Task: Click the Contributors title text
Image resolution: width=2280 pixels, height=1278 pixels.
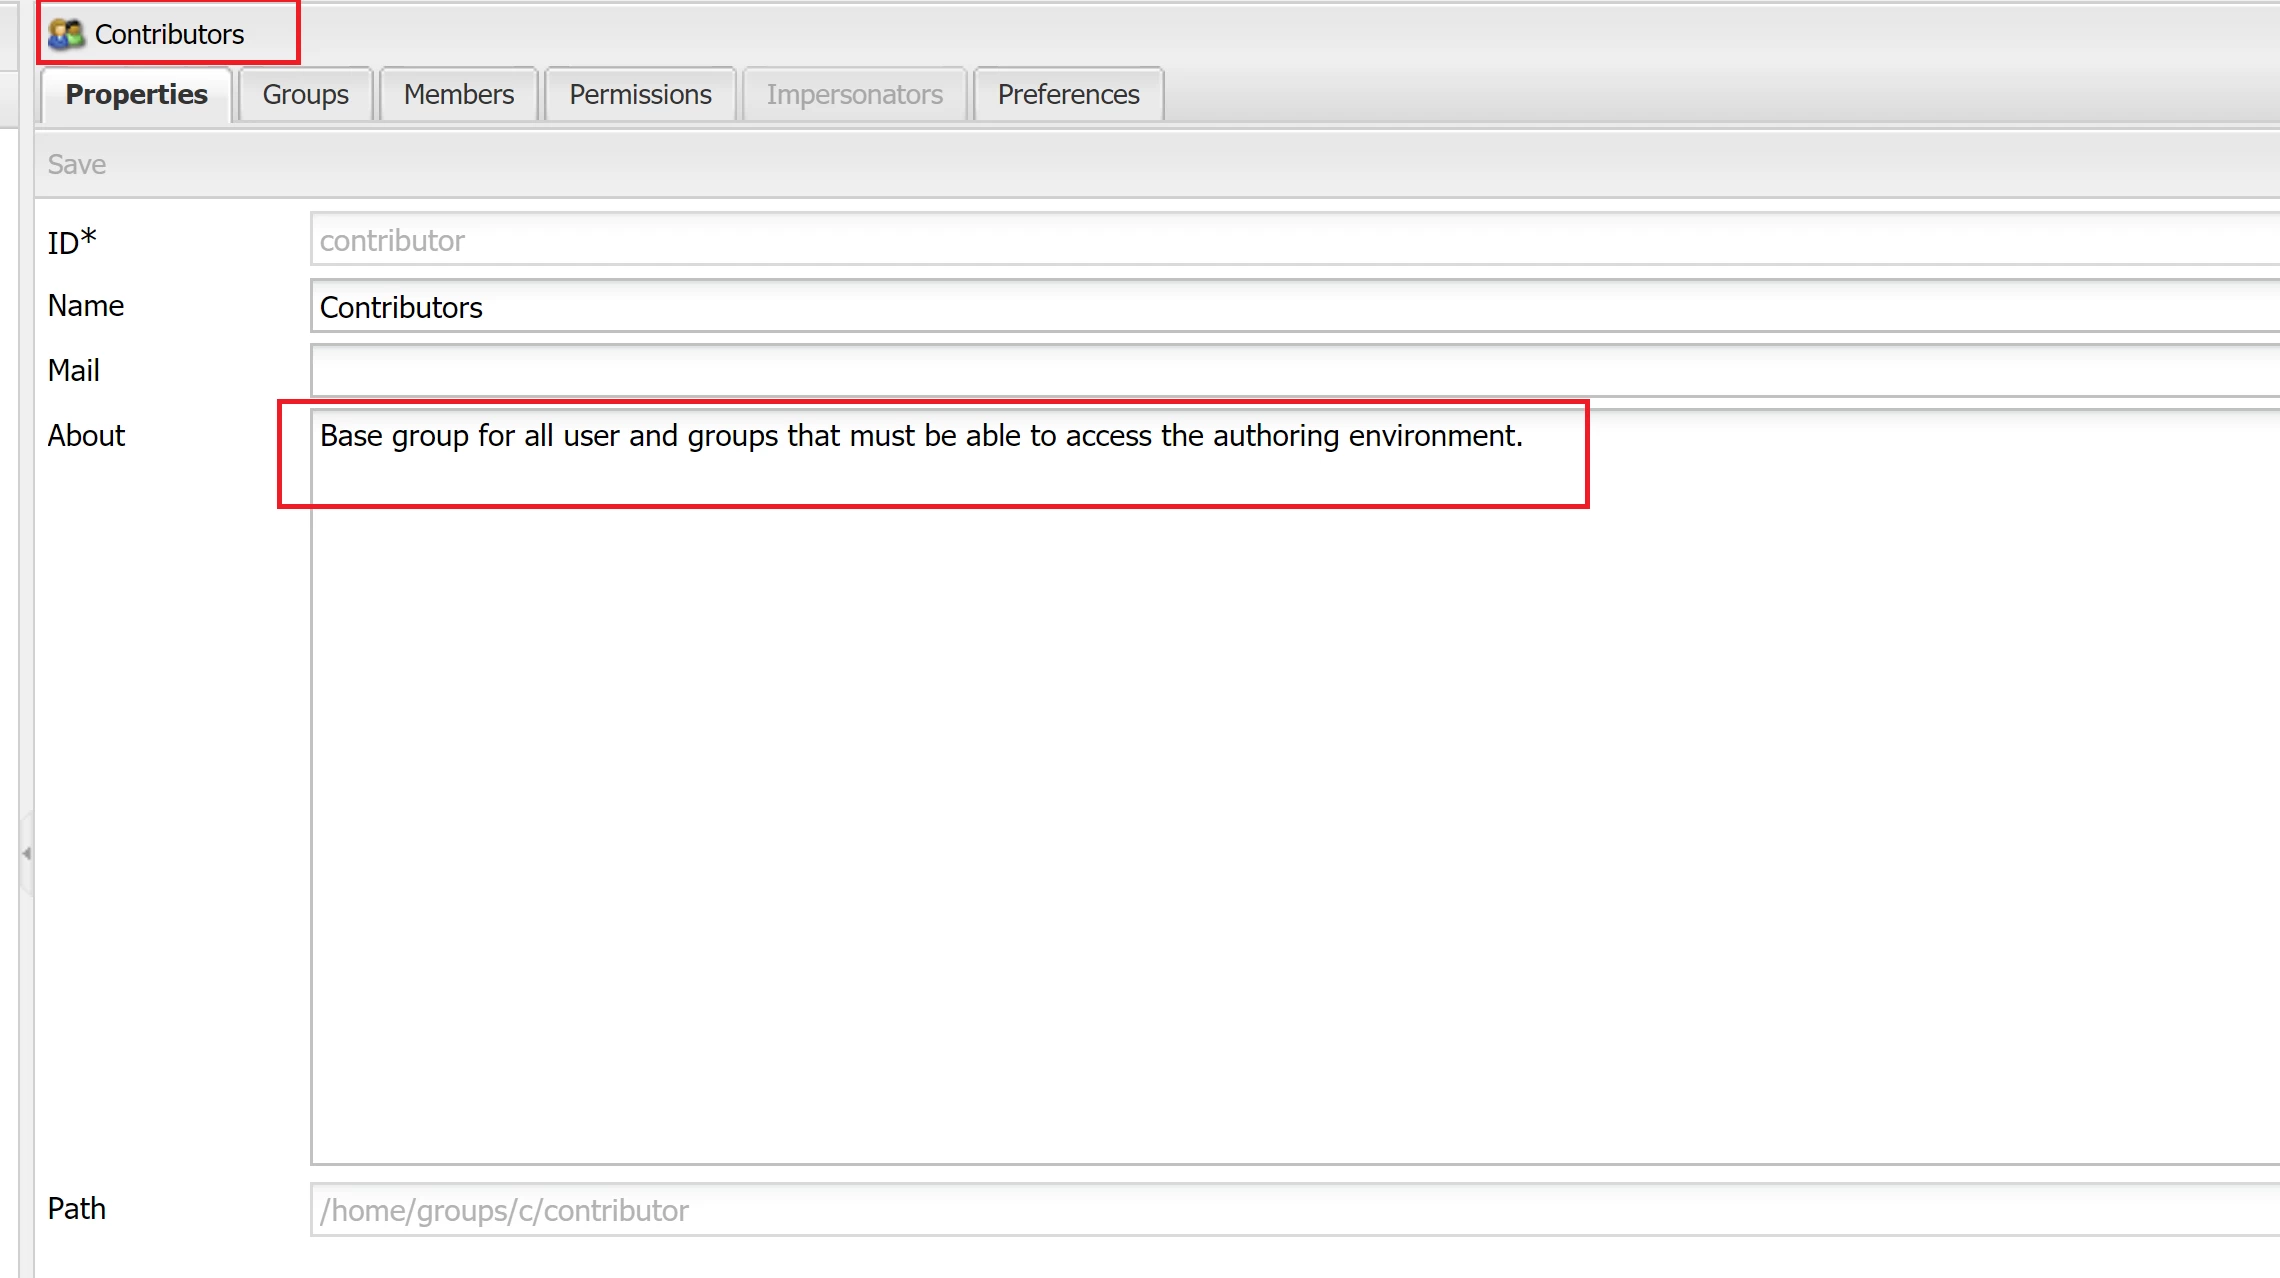Action: [x=169, y=34]
